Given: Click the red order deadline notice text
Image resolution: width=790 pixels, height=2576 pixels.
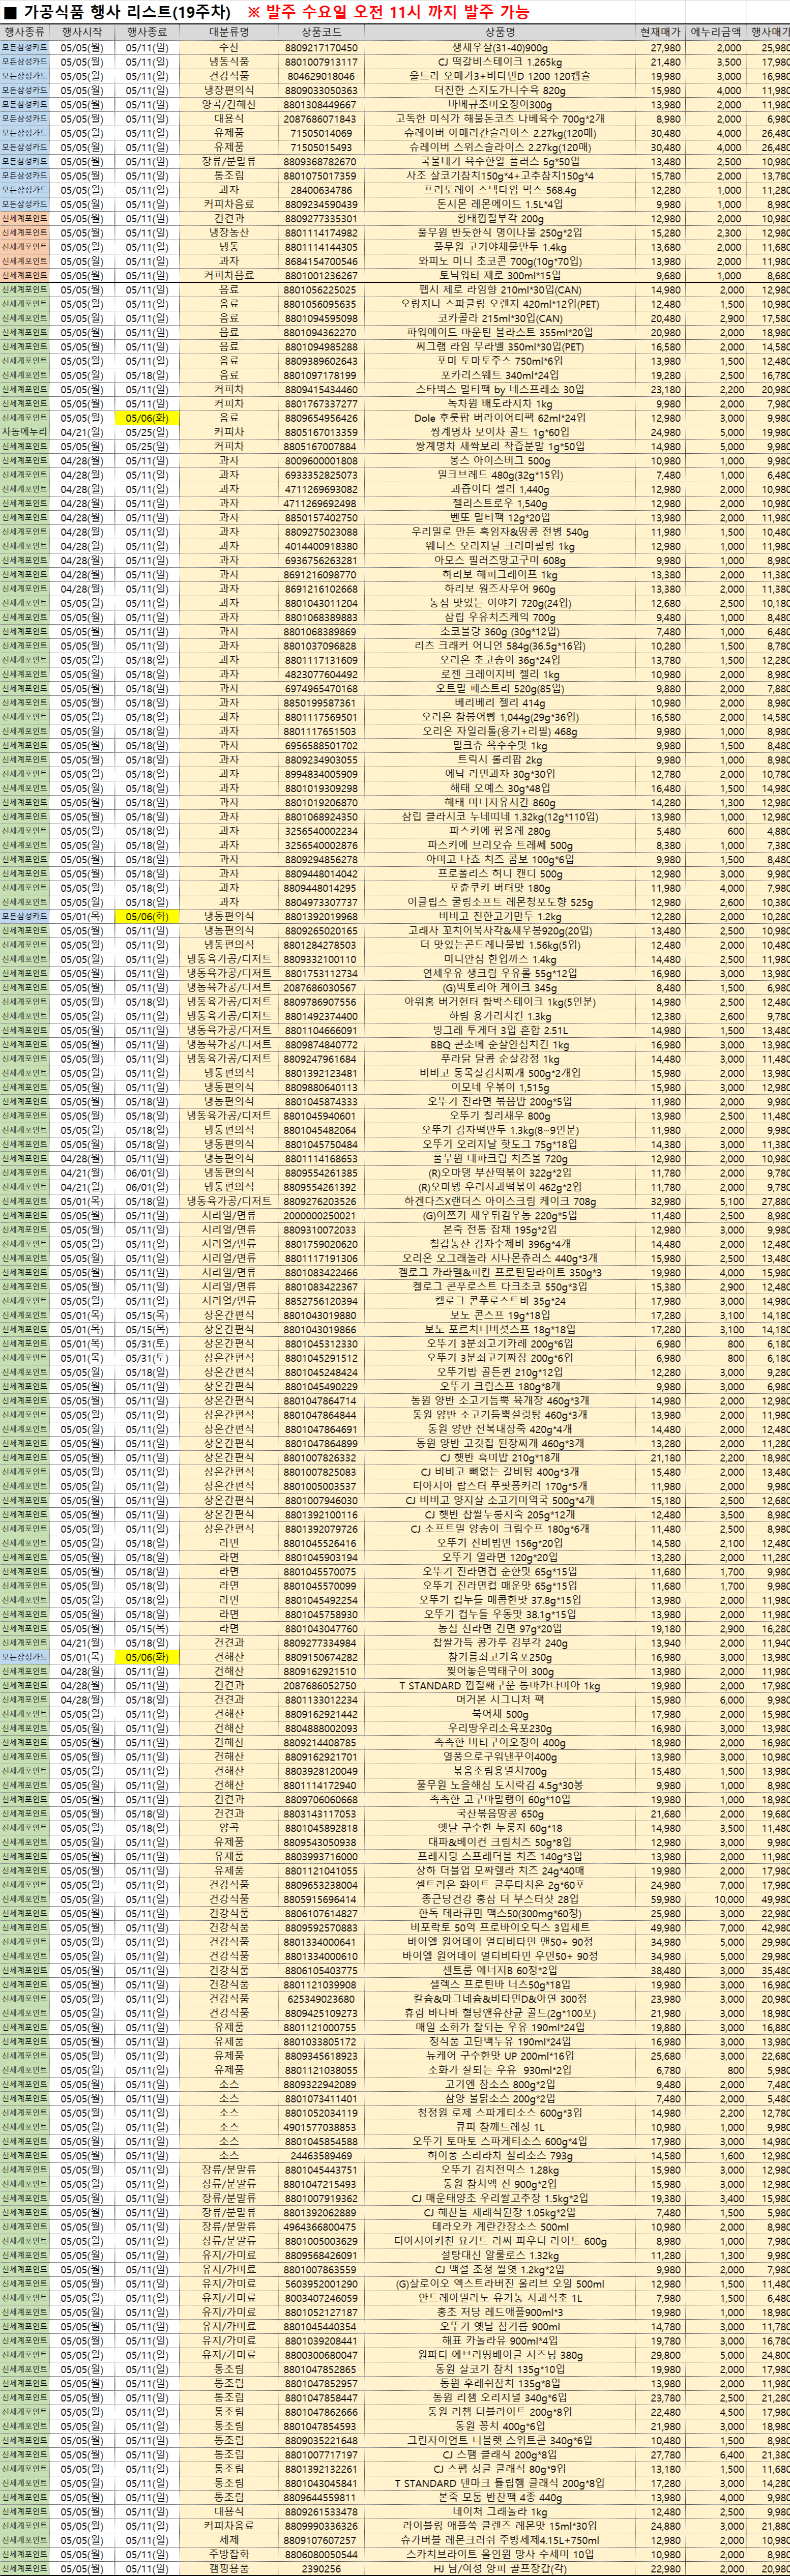Looking at the screenshot, I should [388, 12].
